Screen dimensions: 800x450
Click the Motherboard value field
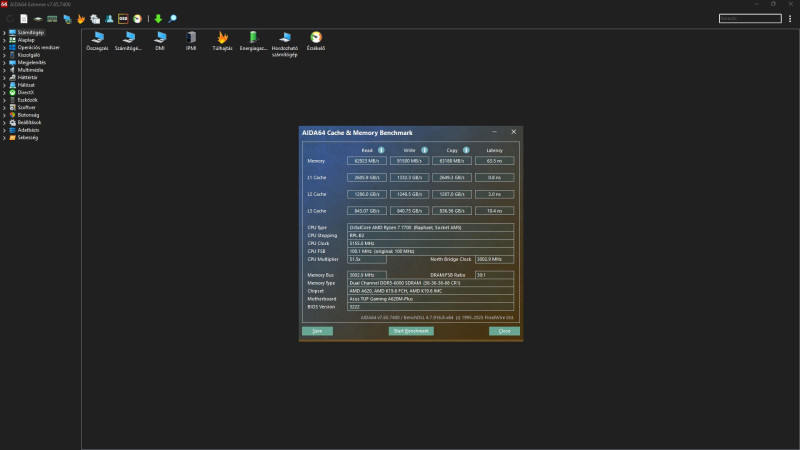[x=431, y=299]
